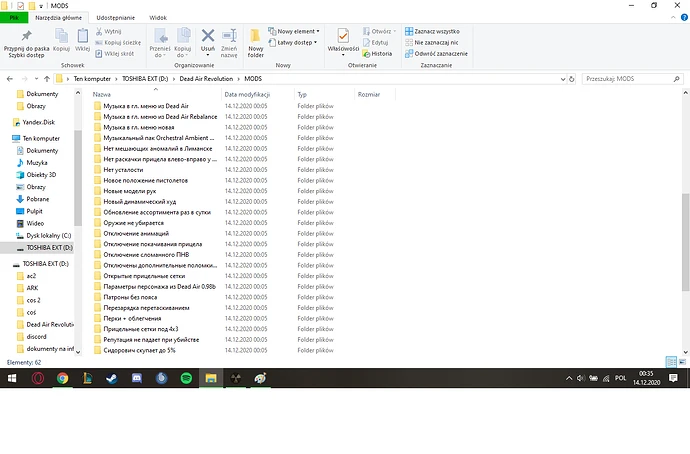Click the Edytuj edit option

(x=375, y=43)
